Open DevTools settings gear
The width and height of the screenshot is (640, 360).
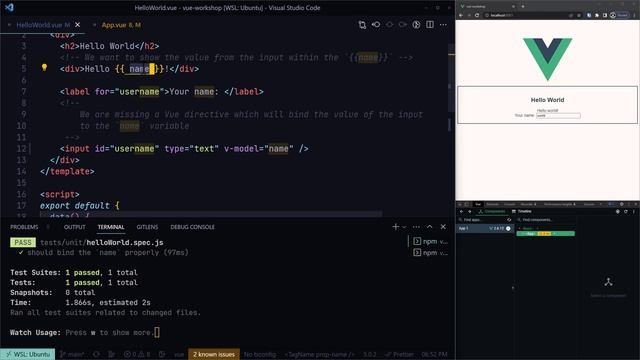click(x=622, y=204)
